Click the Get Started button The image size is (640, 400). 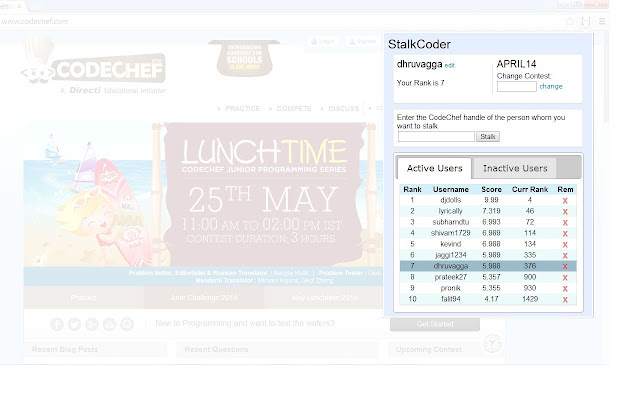(434, 324)
